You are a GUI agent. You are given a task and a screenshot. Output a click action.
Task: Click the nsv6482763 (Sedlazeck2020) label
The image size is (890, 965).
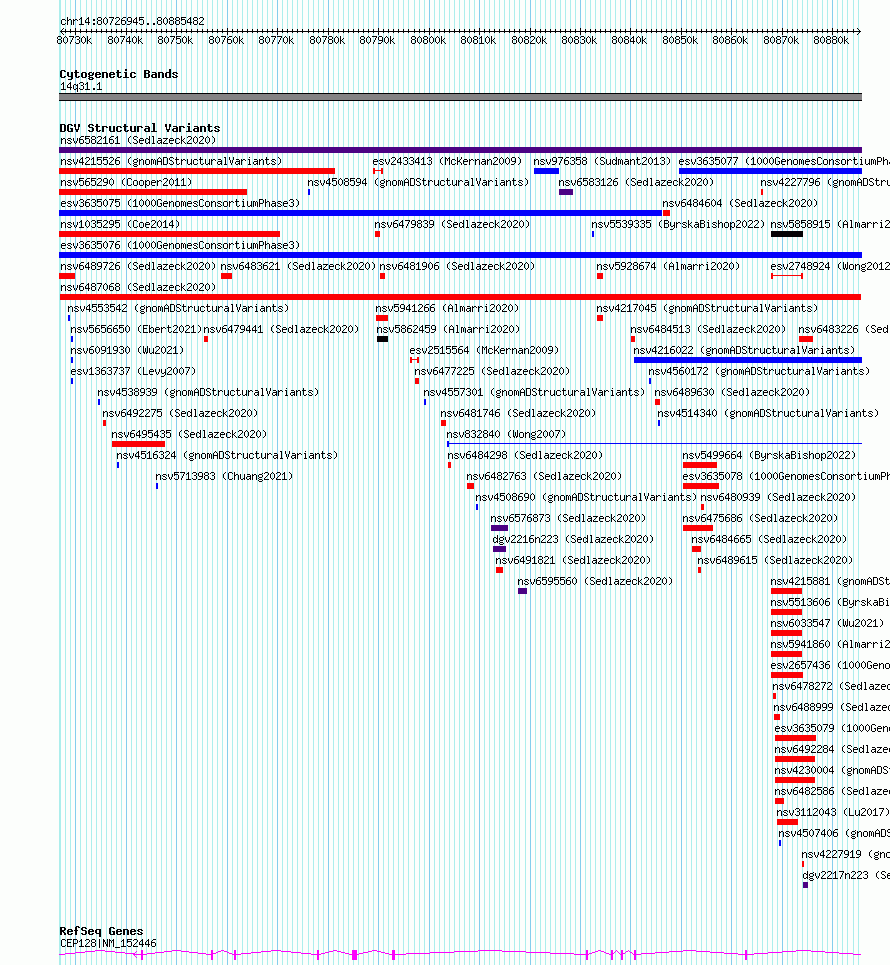[544, 476]
